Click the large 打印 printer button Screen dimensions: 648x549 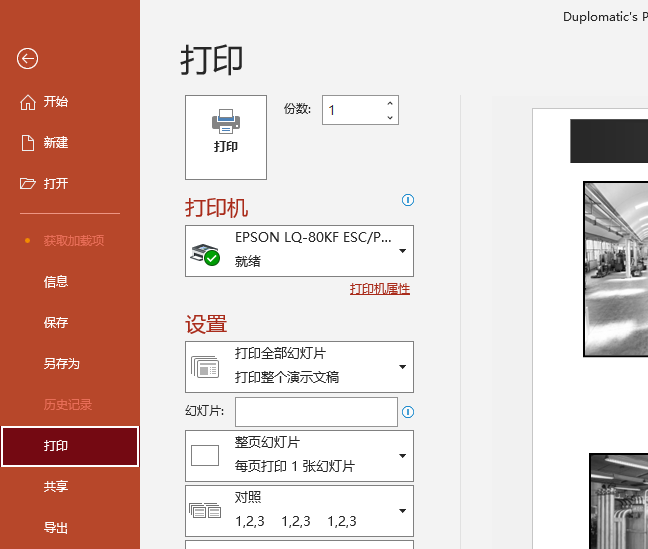pyautogui.click(x=226, y=137)
